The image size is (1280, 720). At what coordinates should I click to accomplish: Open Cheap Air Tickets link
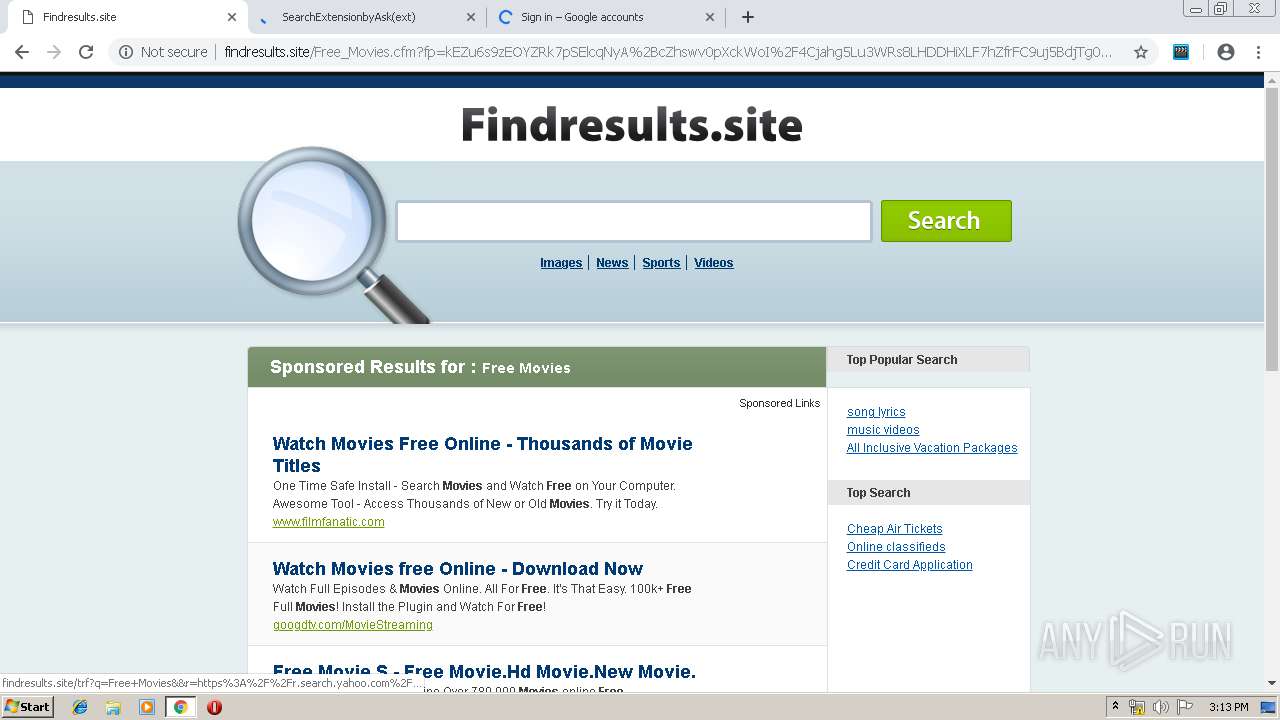click(895, 529)
